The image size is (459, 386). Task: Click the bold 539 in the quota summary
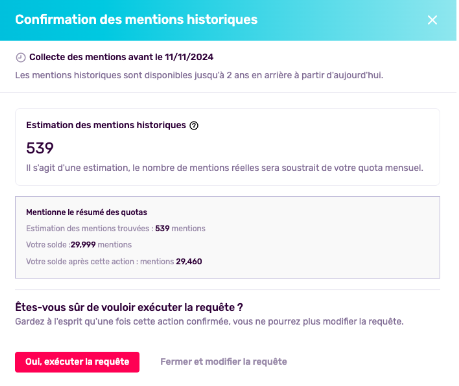coord(162,228)
